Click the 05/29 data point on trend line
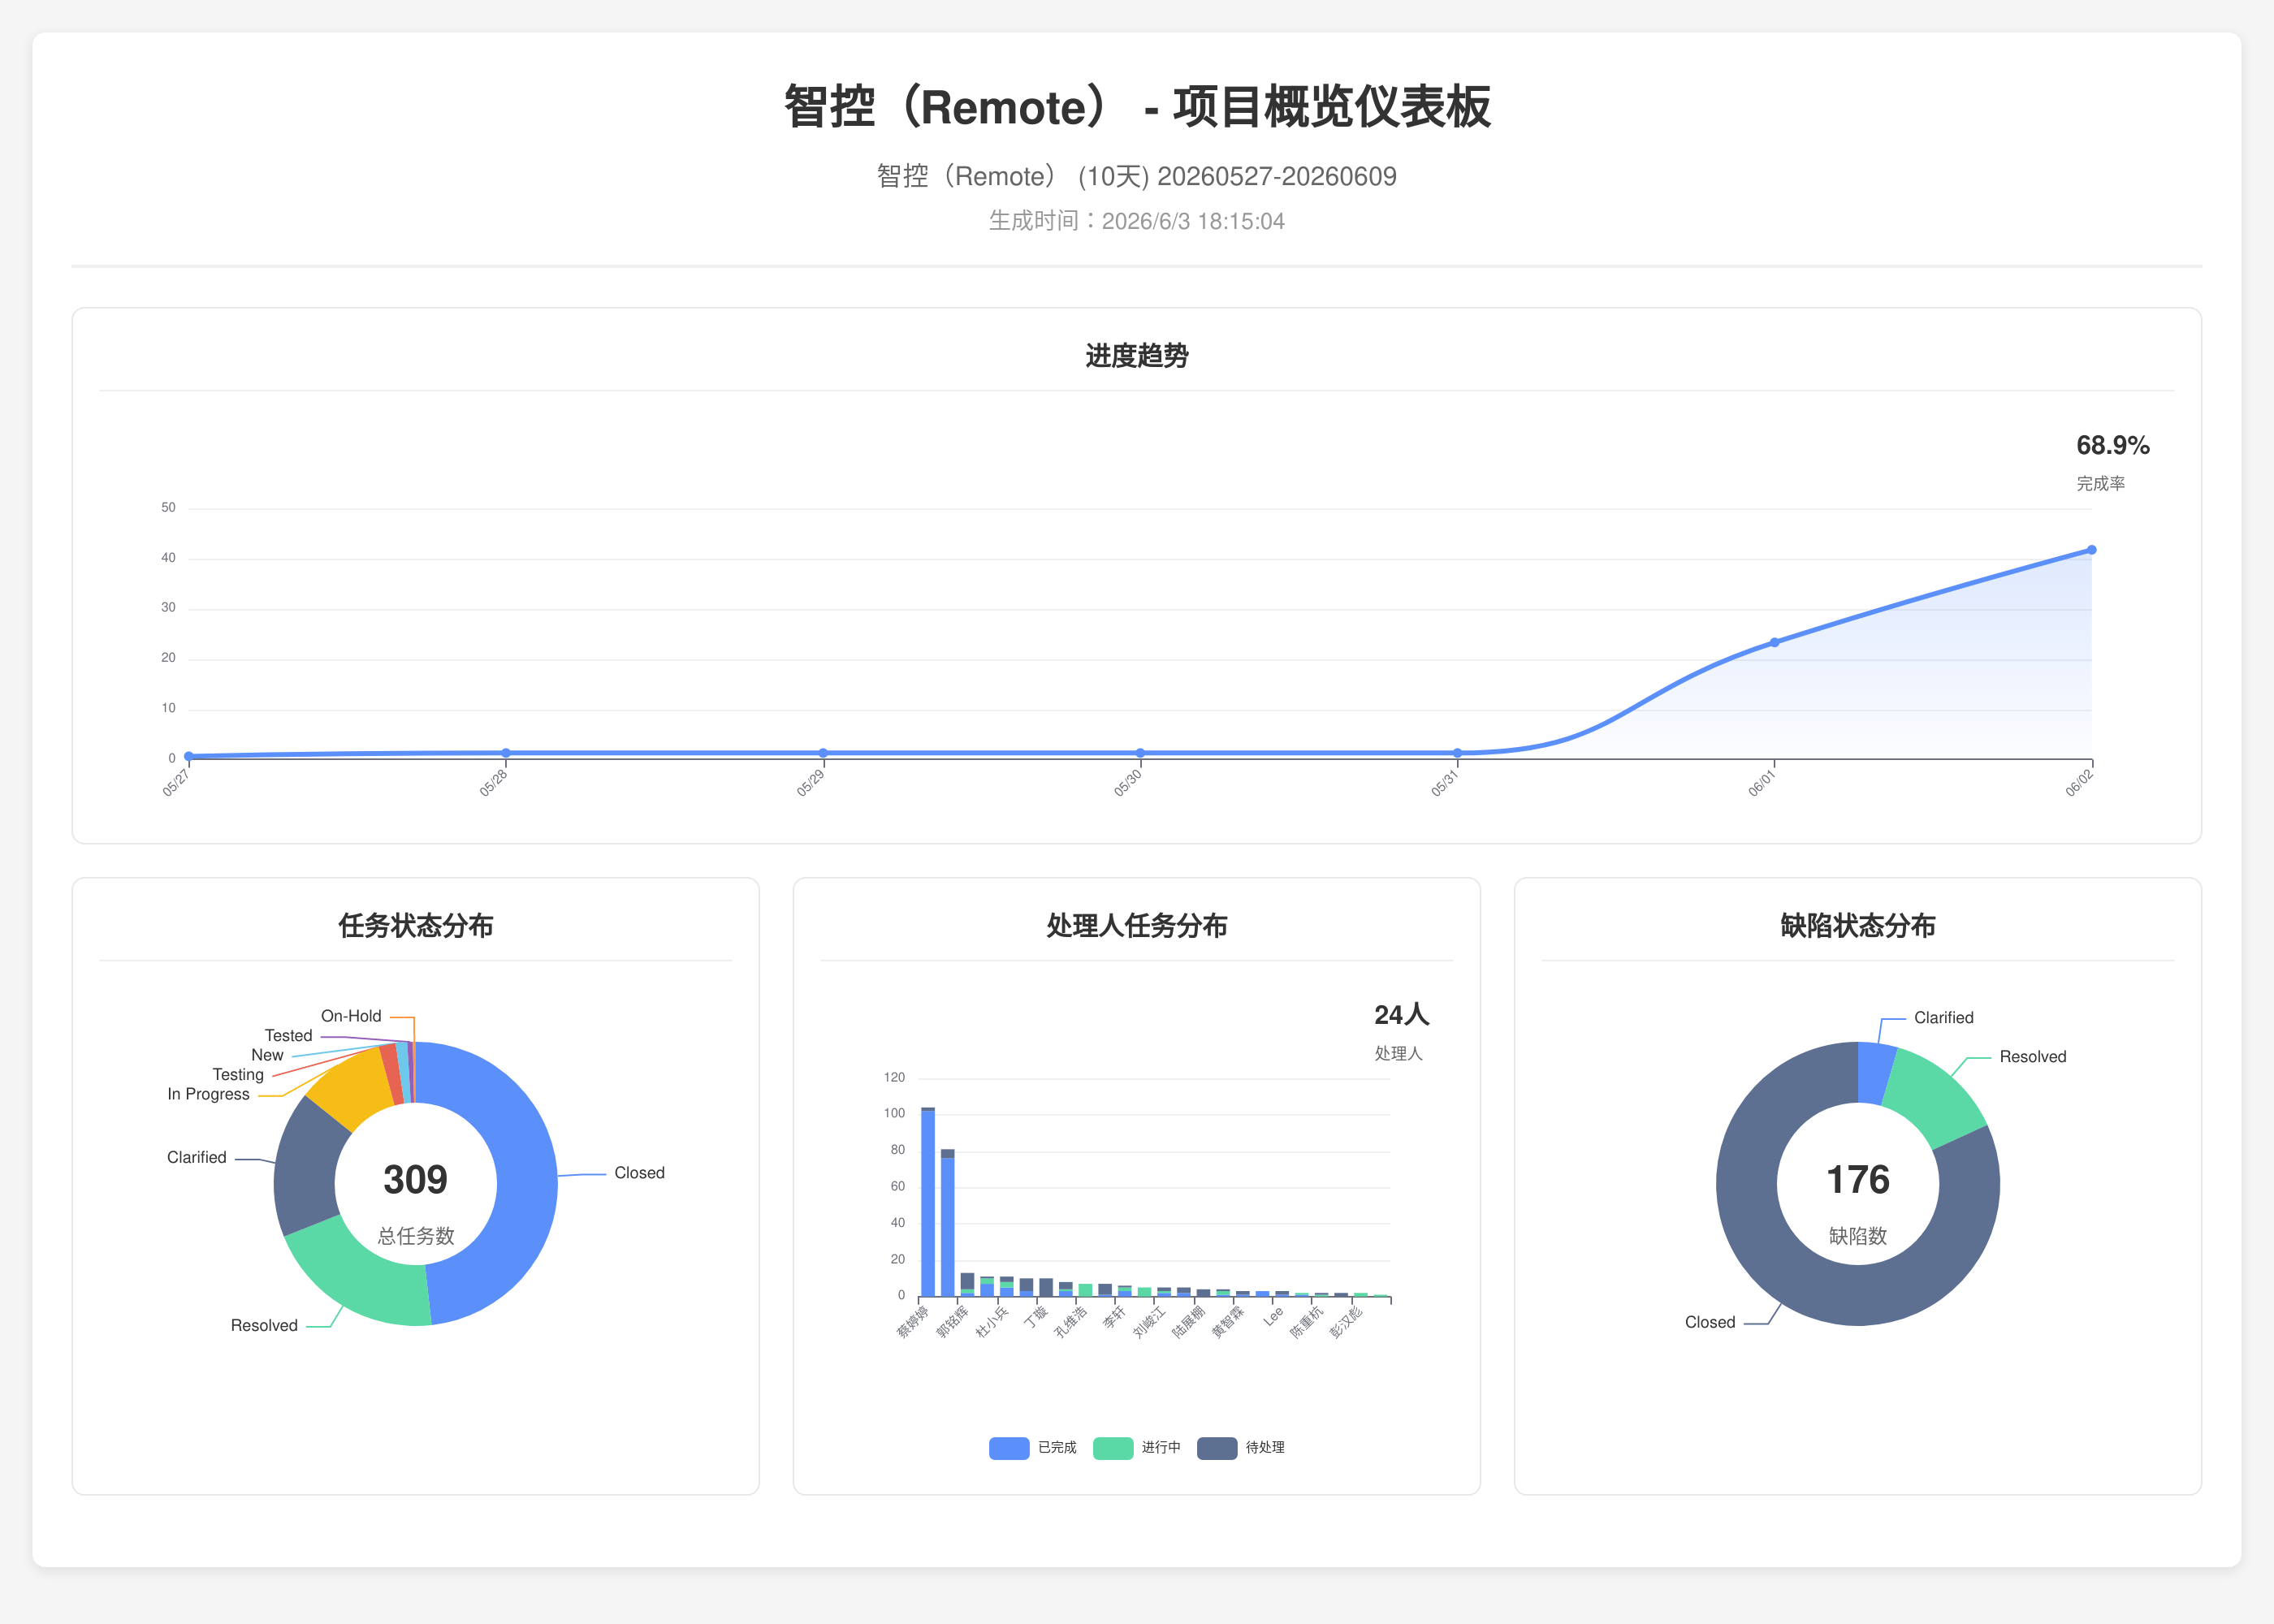Image resolution: width=2274 pixels, height=1624 pixels. pyautogui.click(x=823, y=753)
